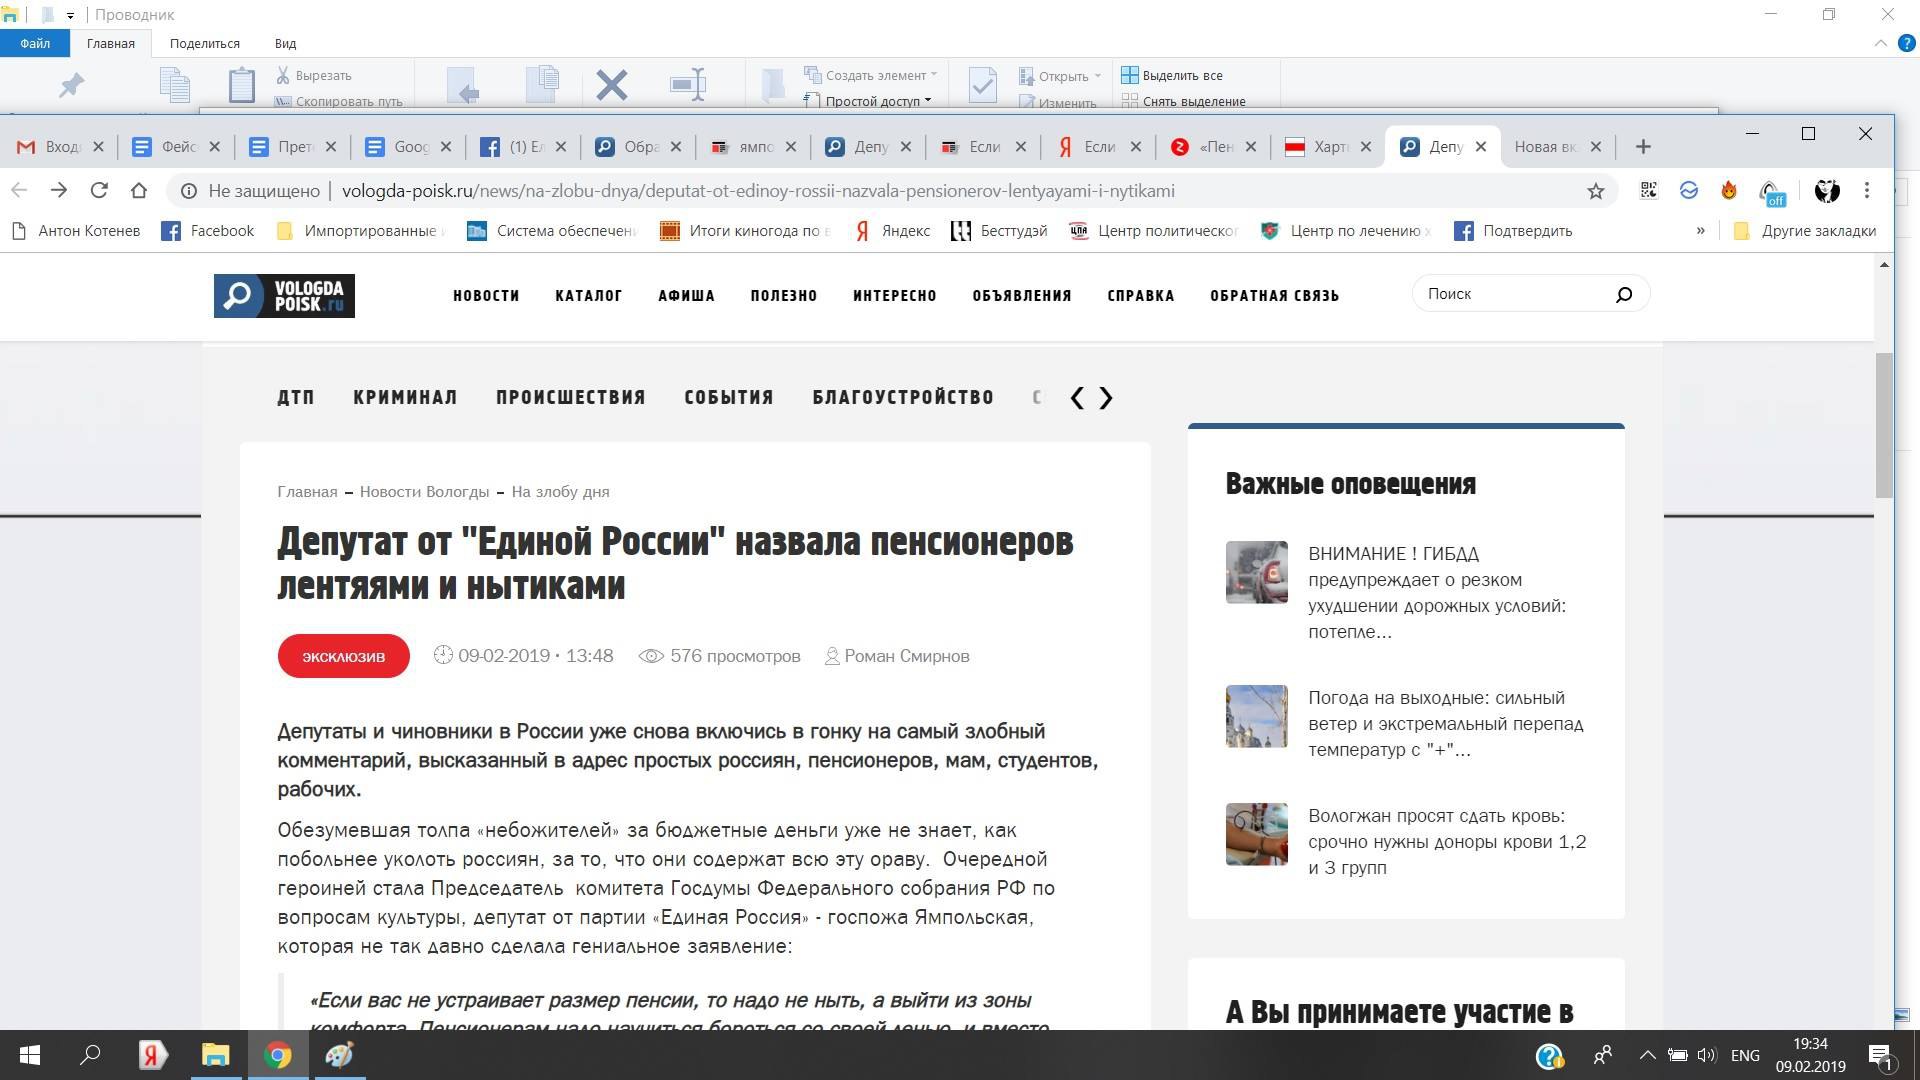Open a new Chrome tab with plus
Viewport: 1920px width, 1080px height.
(1643, 147)
